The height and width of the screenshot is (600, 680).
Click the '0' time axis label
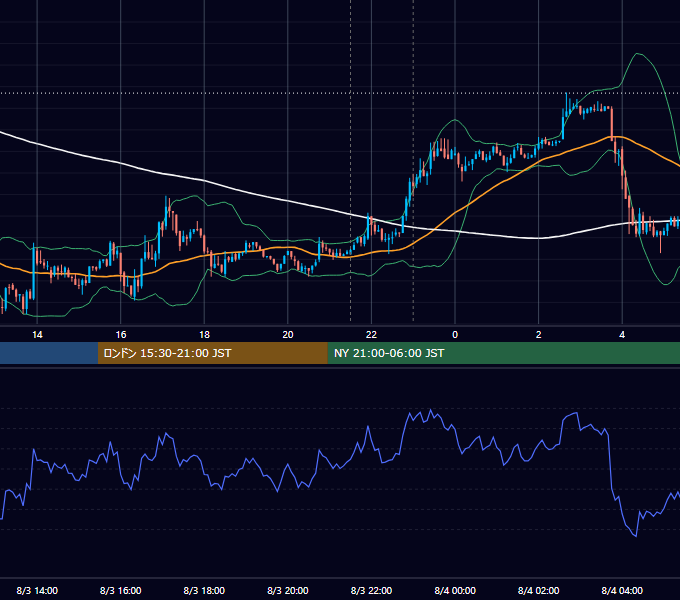click(455, 335)
